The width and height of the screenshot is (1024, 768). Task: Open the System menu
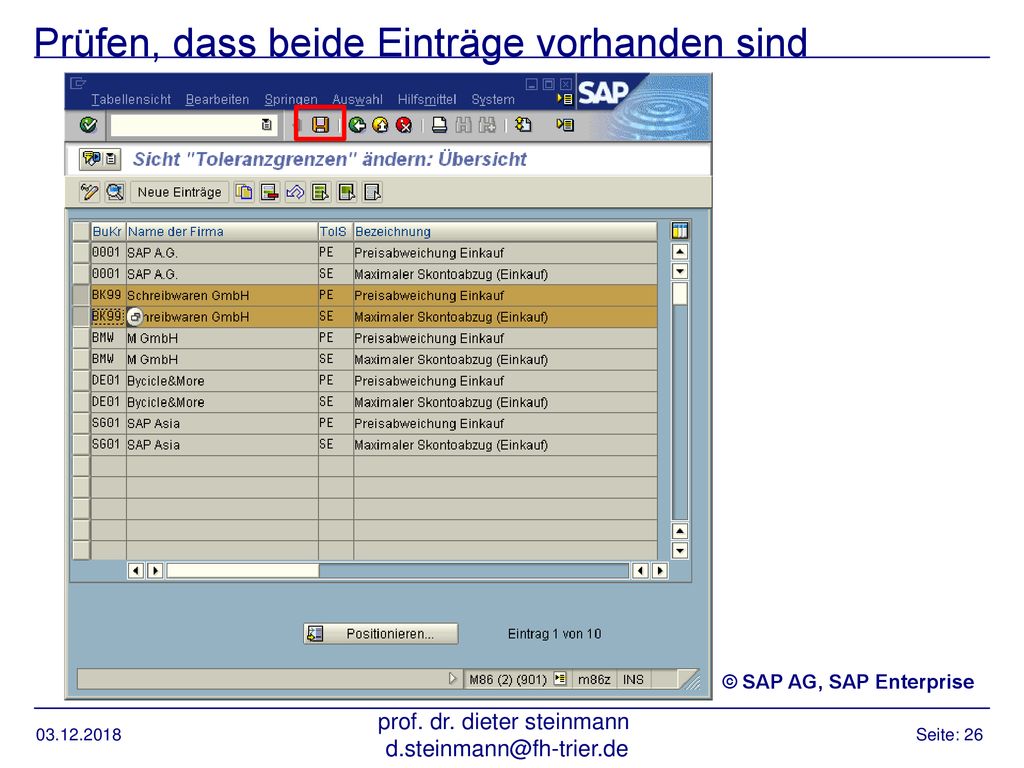tap(493, 99)
